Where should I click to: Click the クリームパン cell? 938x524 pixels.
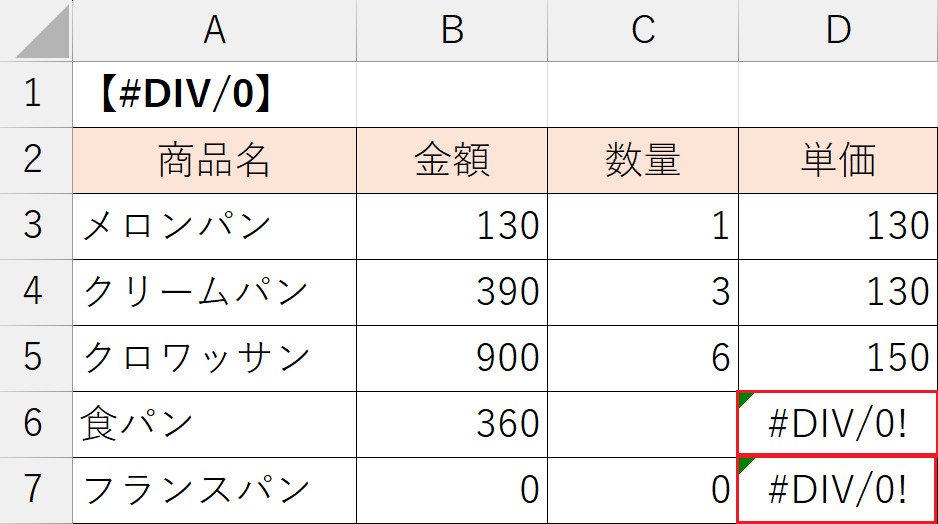pos(214,292)
